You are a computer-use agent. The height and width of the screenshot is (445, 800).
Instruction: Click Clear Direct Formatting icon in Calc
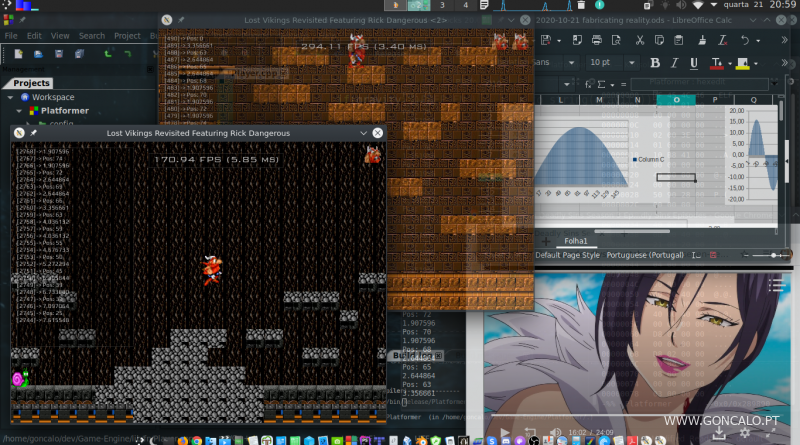click(x=722, y=40)
